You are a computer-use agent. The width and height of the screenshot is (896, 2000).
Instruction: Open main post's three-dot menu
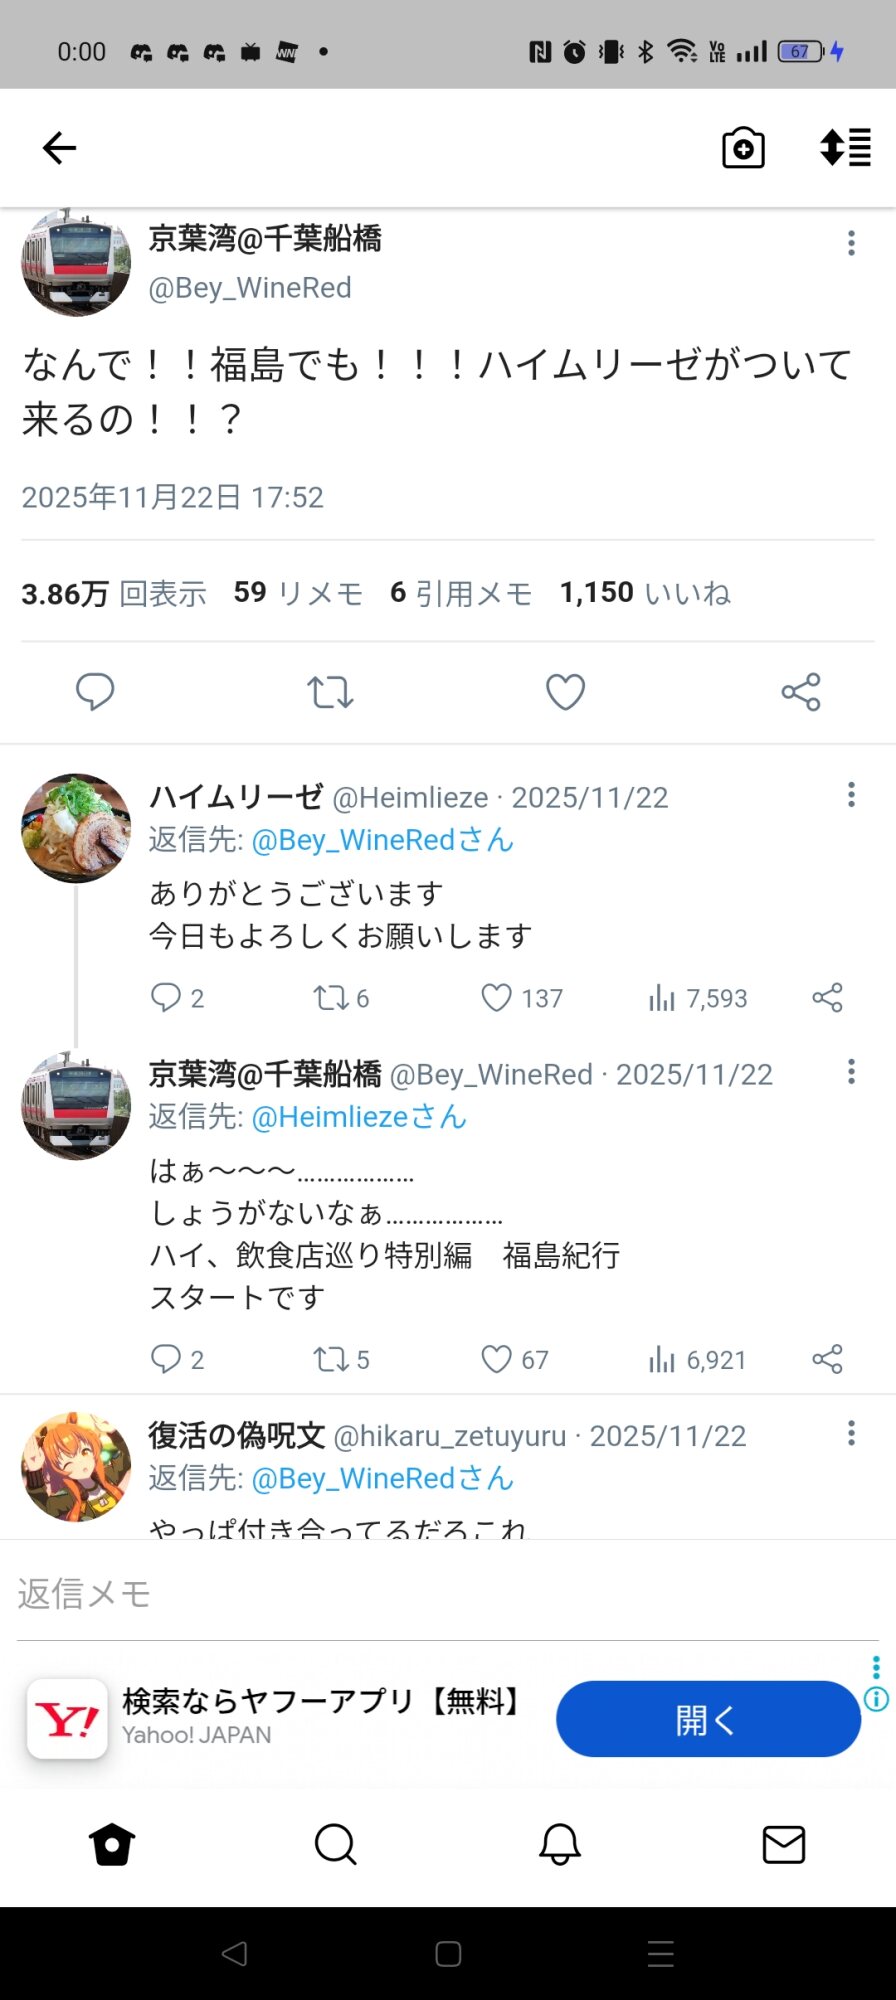click(x=851, y=243)
